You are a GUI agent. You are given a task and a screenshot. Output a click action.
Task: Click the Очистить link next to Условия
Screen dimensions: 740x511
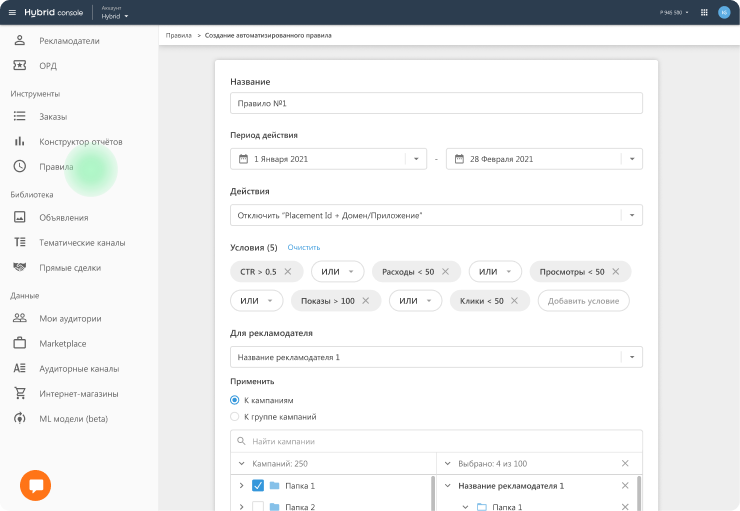303,247
